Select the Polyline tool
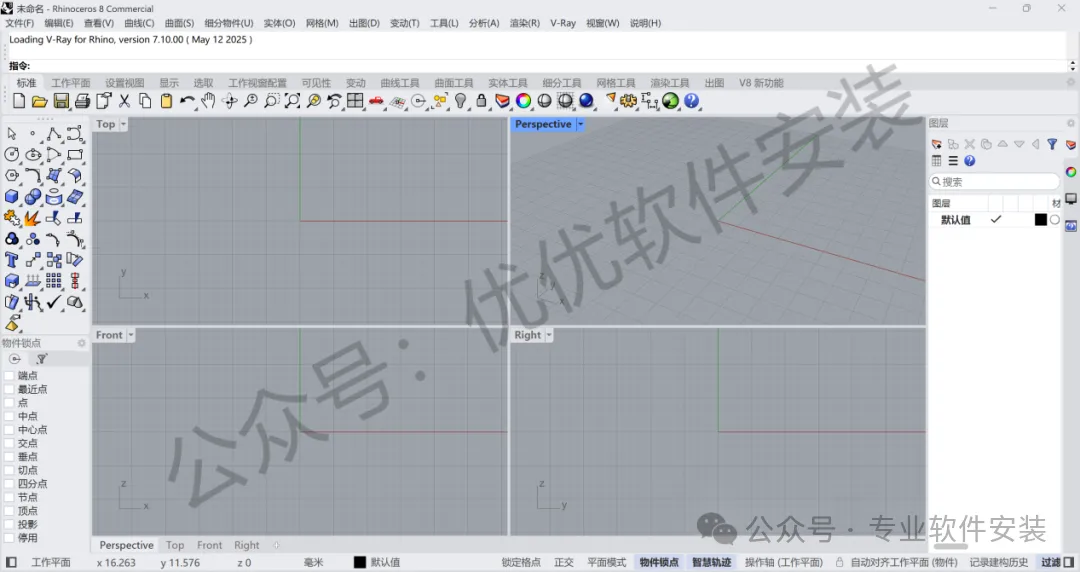The height and width of the screenshot is (572, 1080). 54,134
